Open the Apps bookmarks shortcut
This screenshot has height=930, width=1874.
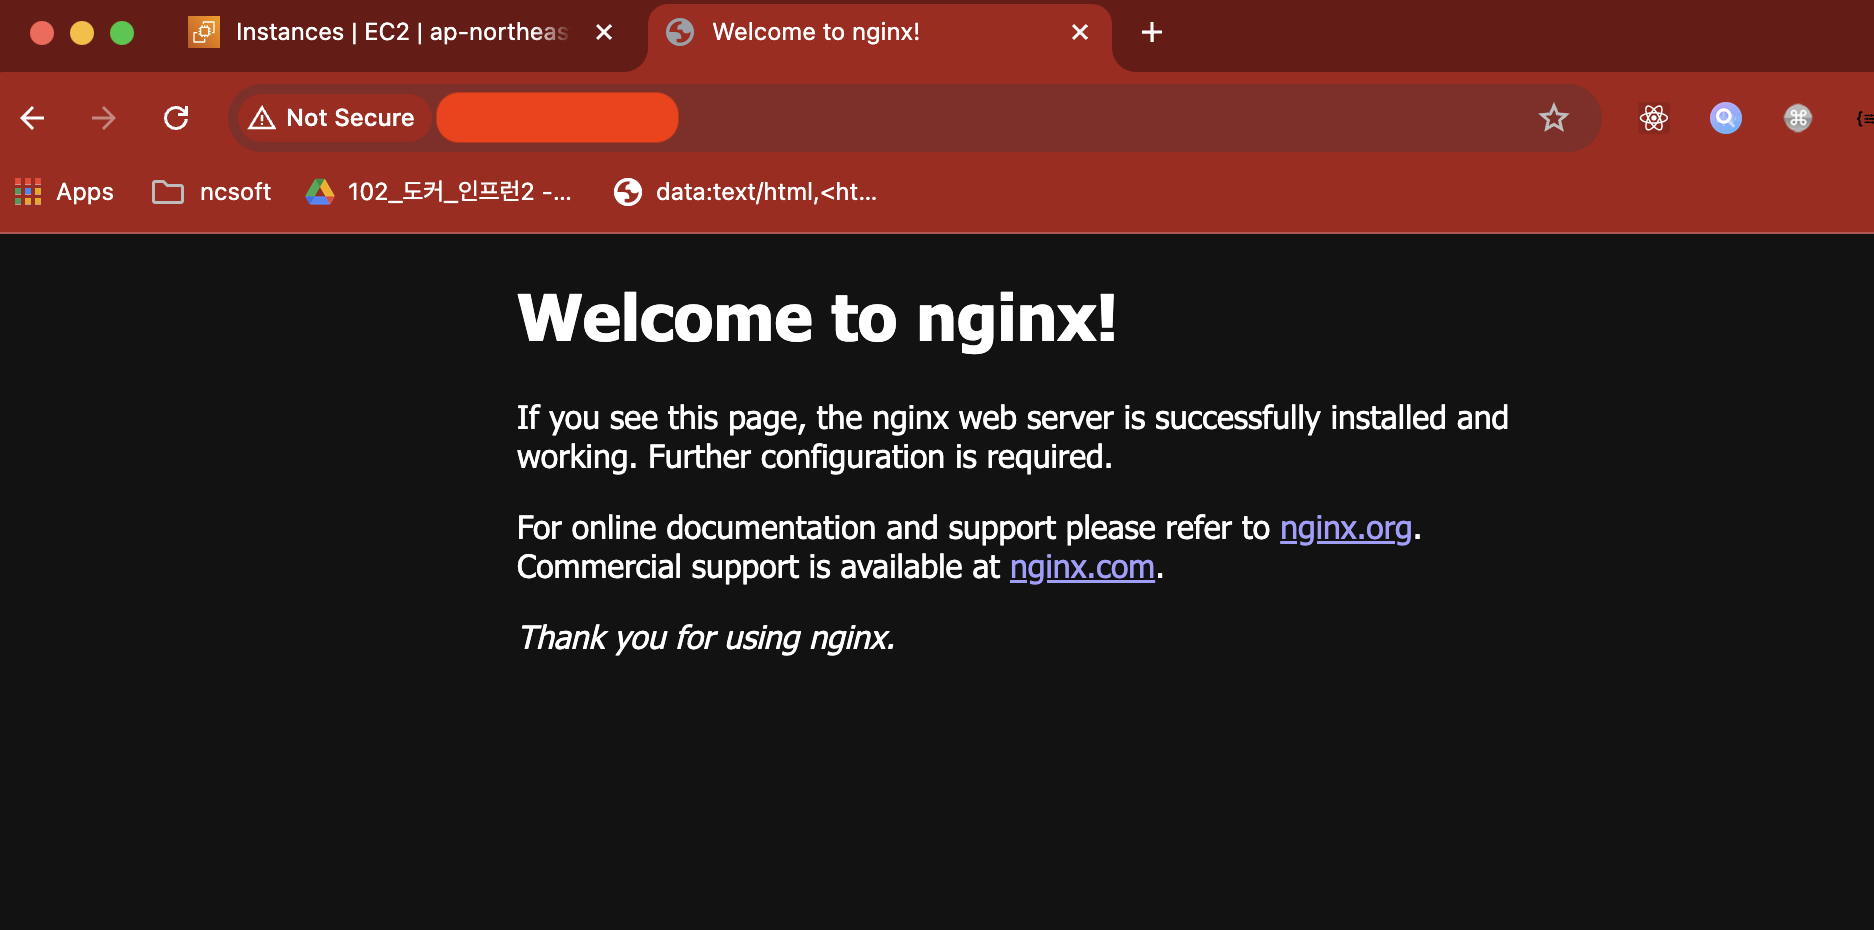(64, 192)
